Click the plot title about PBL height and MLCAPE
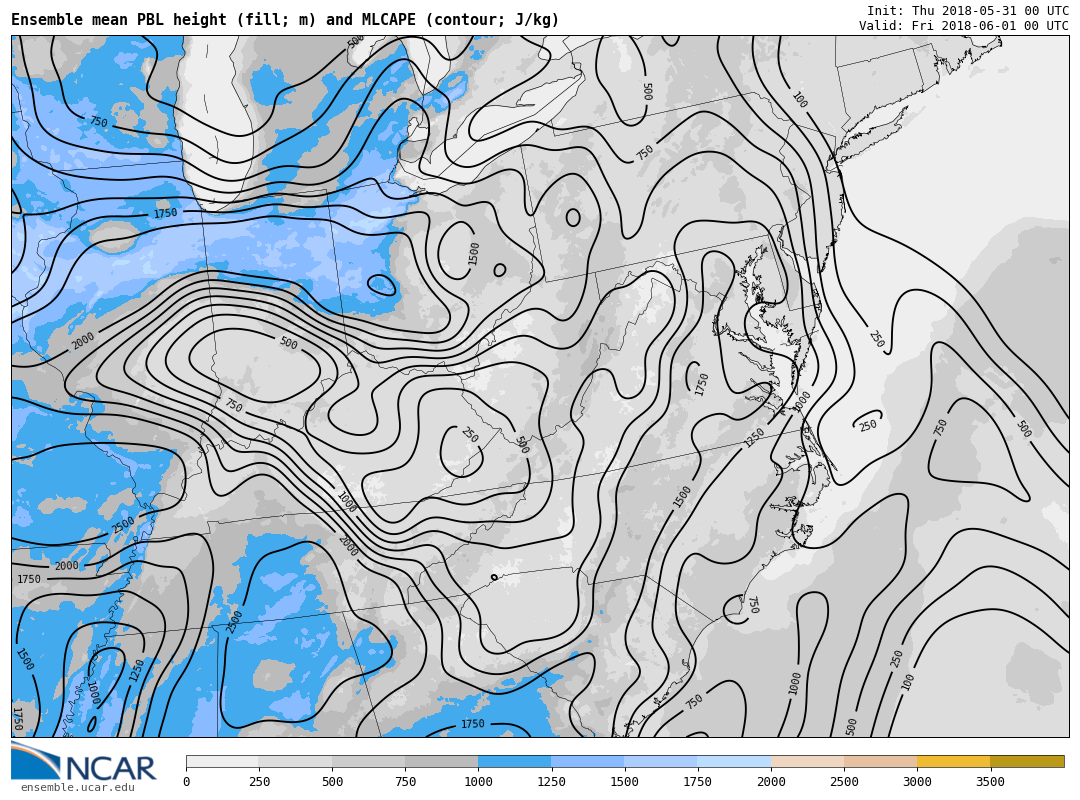 point(285,20)
